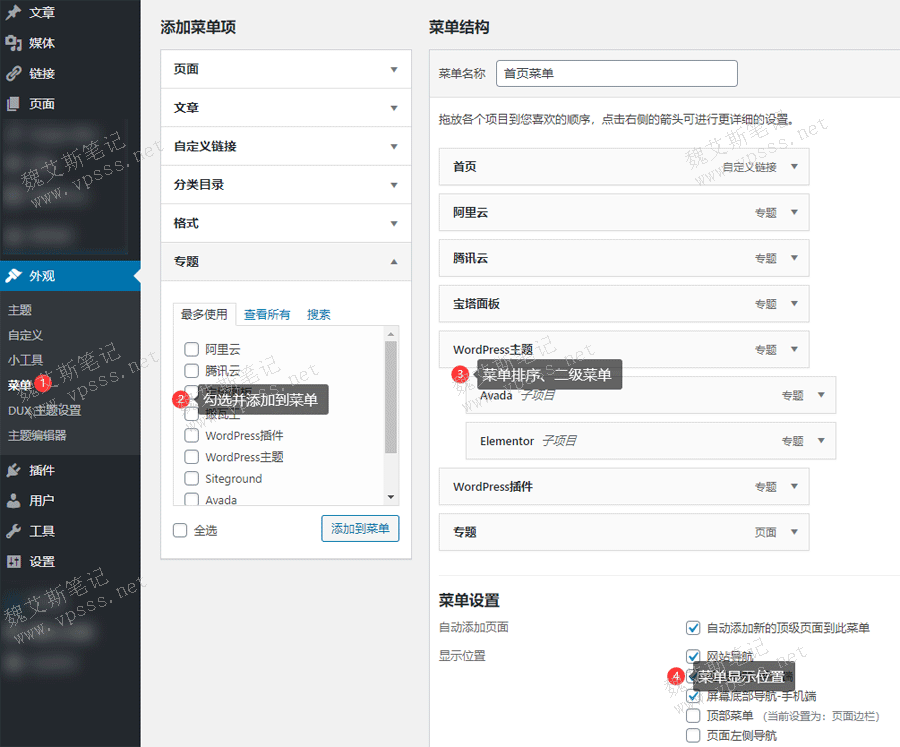Select the paintbrush 外观 icon
This screenshot has width=900, height=747.
(x=14, y=276)
